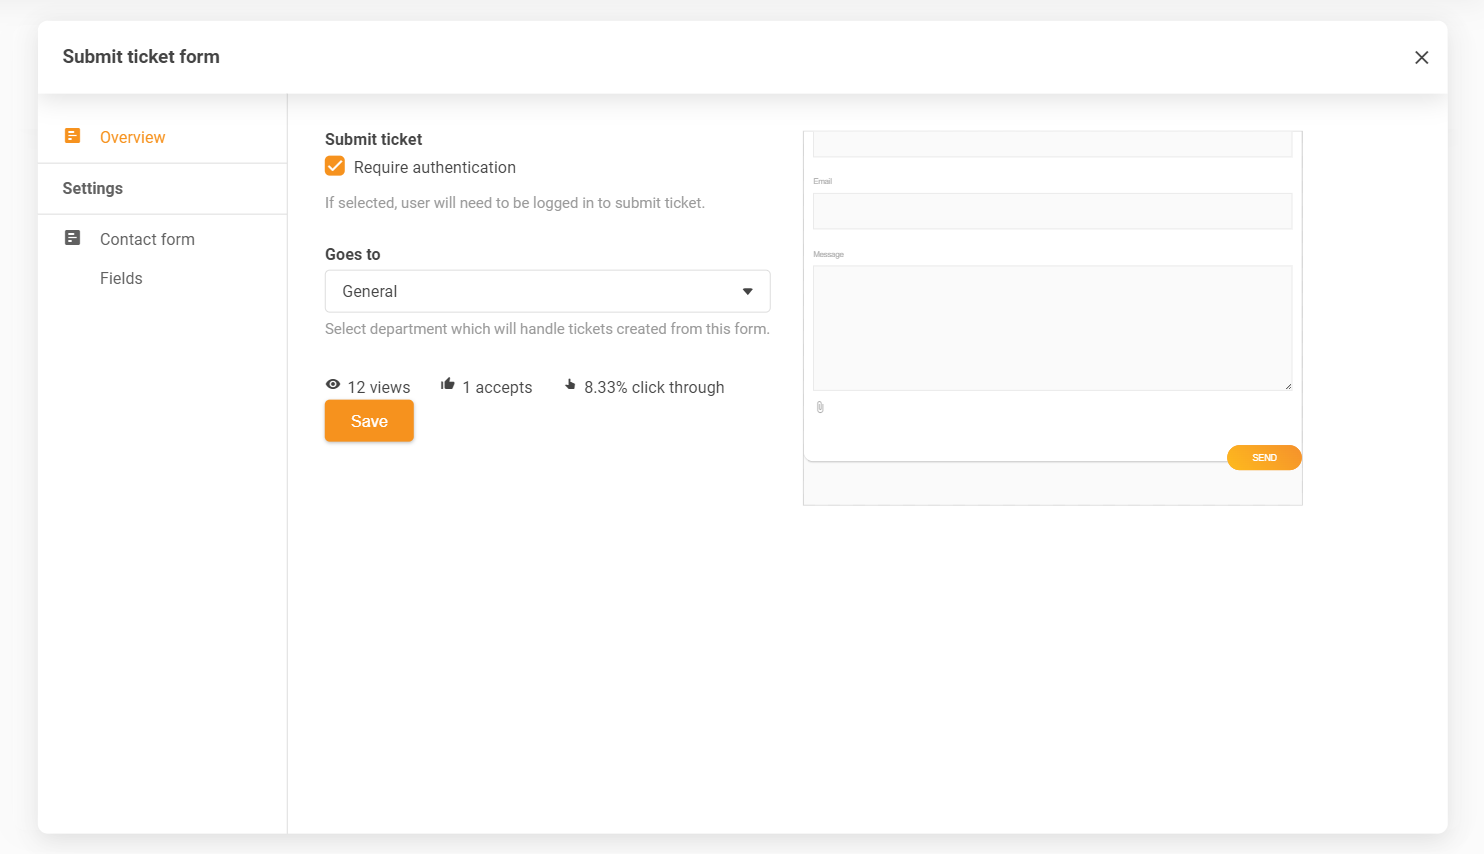Click the Message box resize handle

click(1287, 386)
